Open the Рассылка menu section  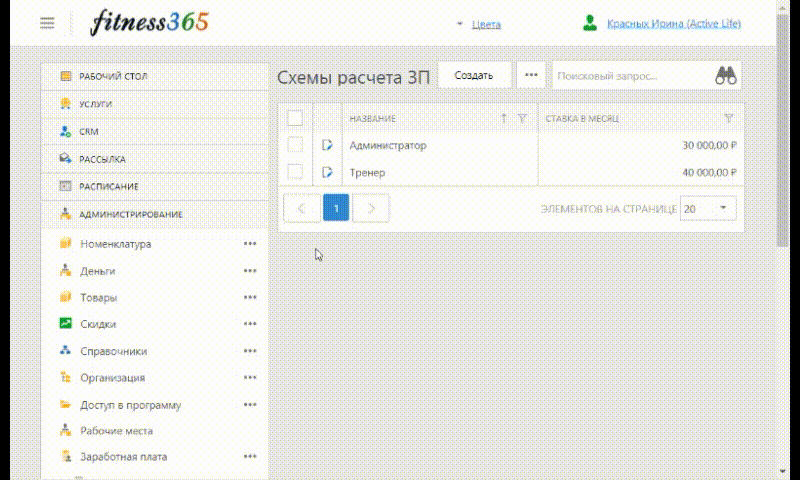pyautogui.click(x=155, y=159)
